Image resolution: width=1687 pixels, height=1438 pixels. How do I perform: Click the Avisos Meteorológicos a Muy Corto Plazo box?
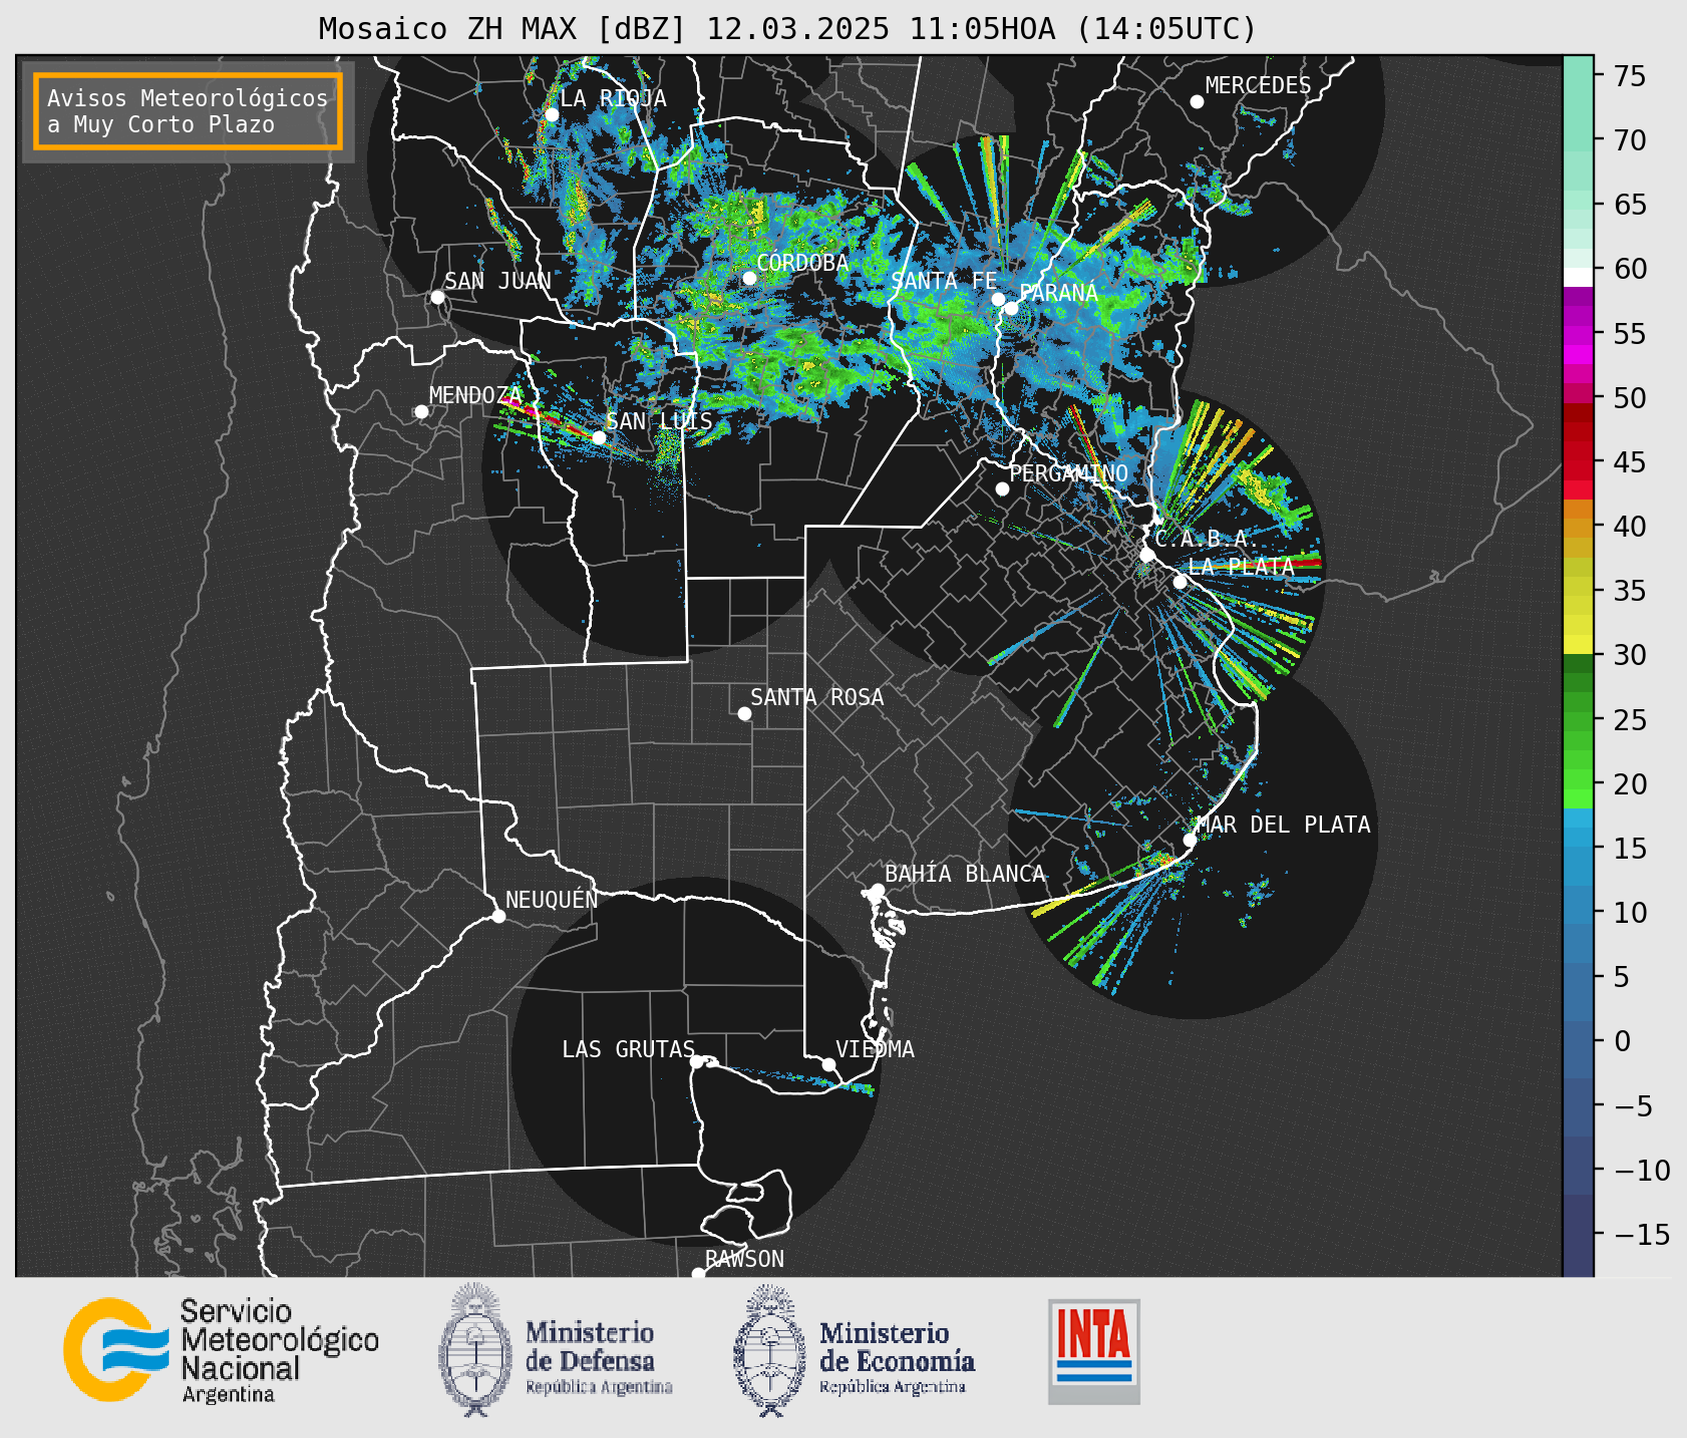click(188, 110)
